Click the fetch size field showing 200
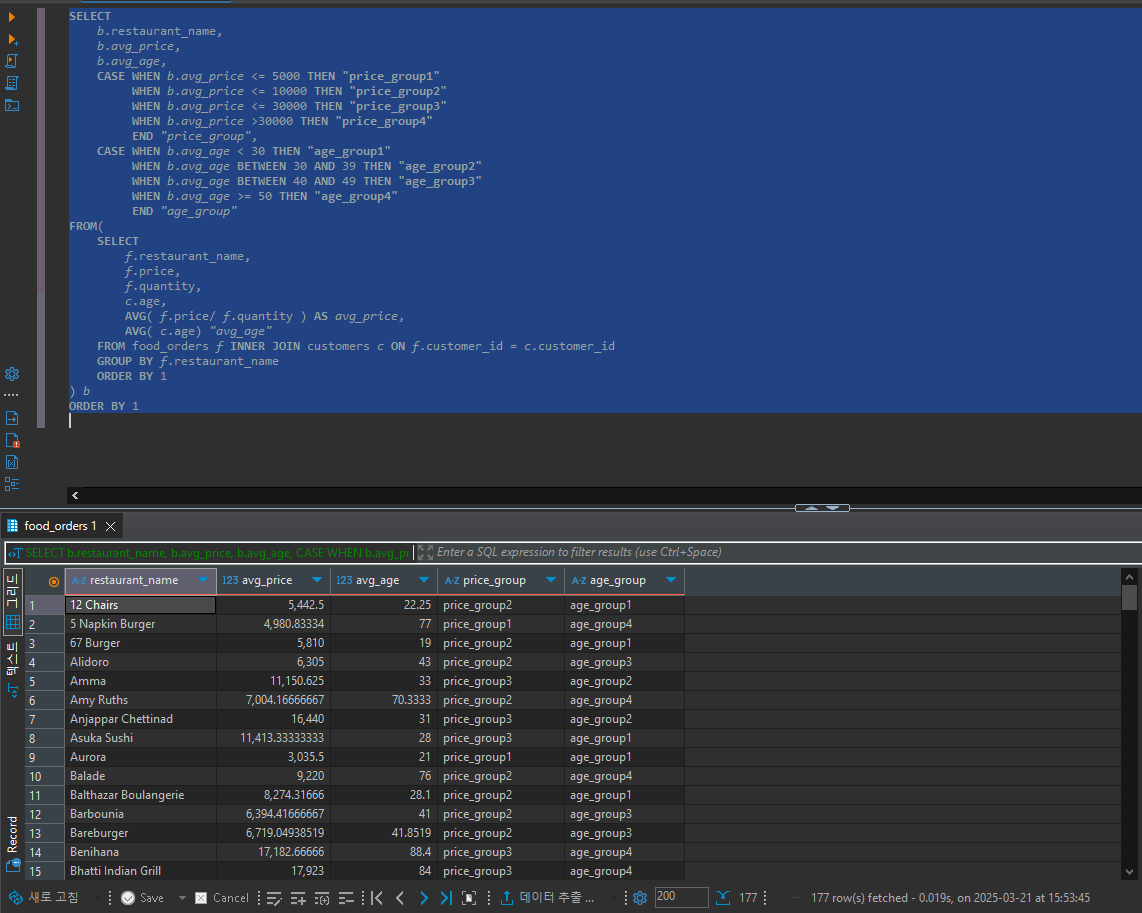 point(681,897)
